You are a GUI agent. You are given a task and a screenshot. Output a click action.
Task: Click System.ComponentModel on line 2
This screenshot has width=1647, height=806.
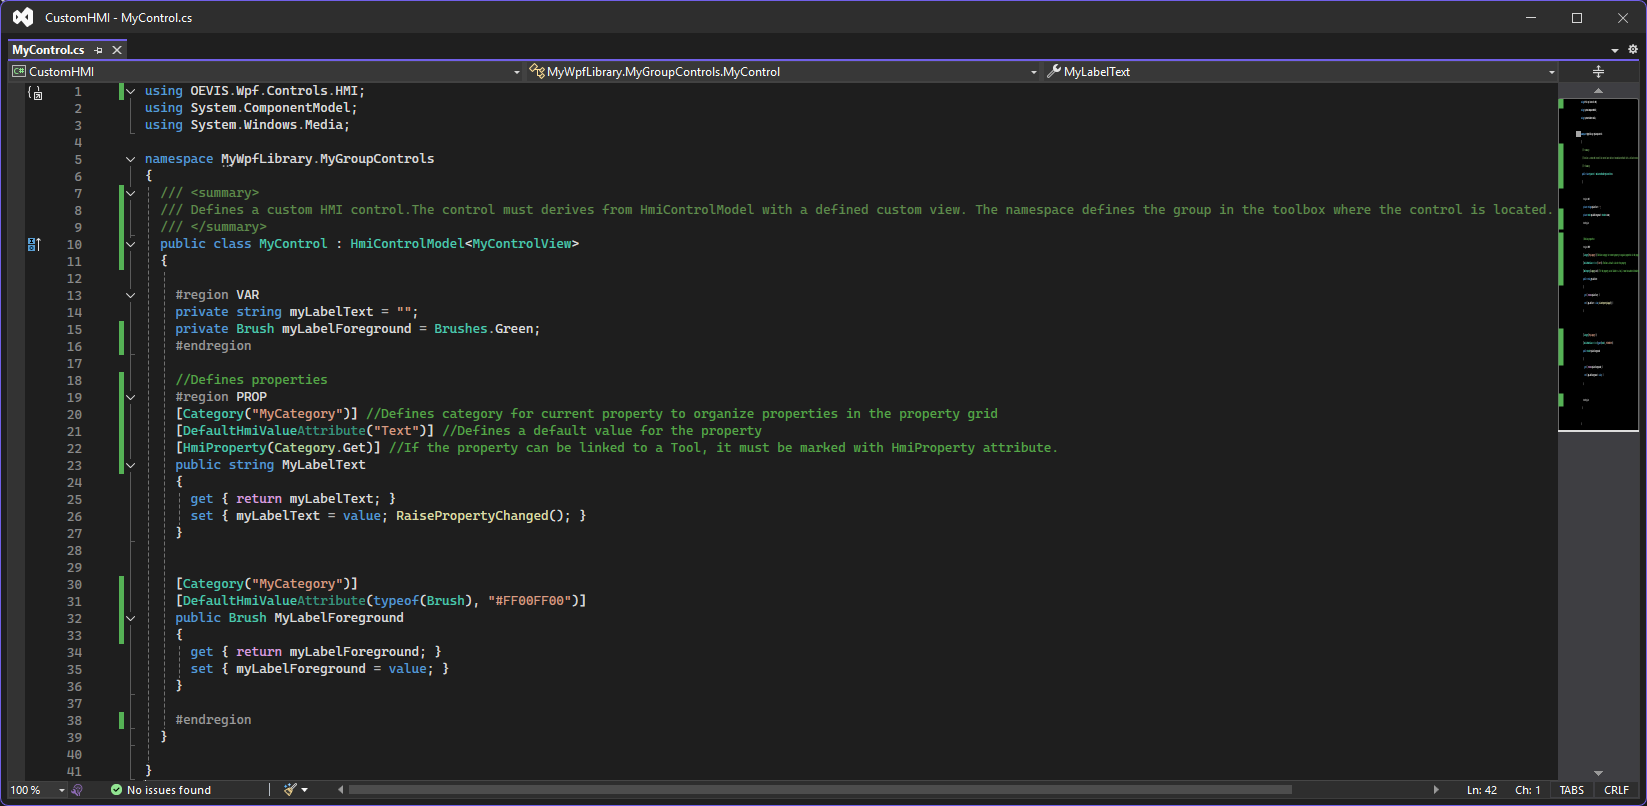tap(270, 108)
